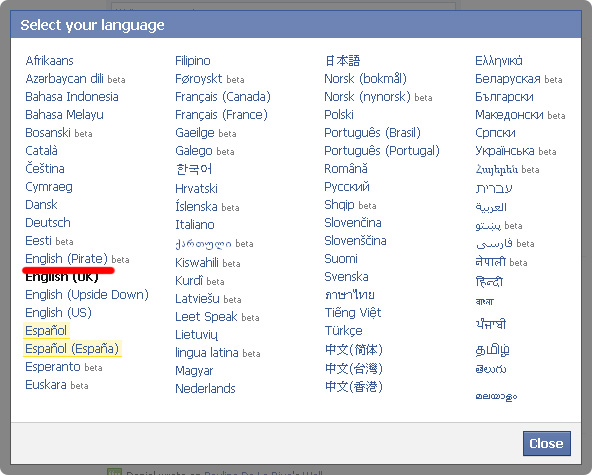Select Norsk (nynorsk) beta
The width and height of the screenshot is (592, 475).
tap(367, 97)
